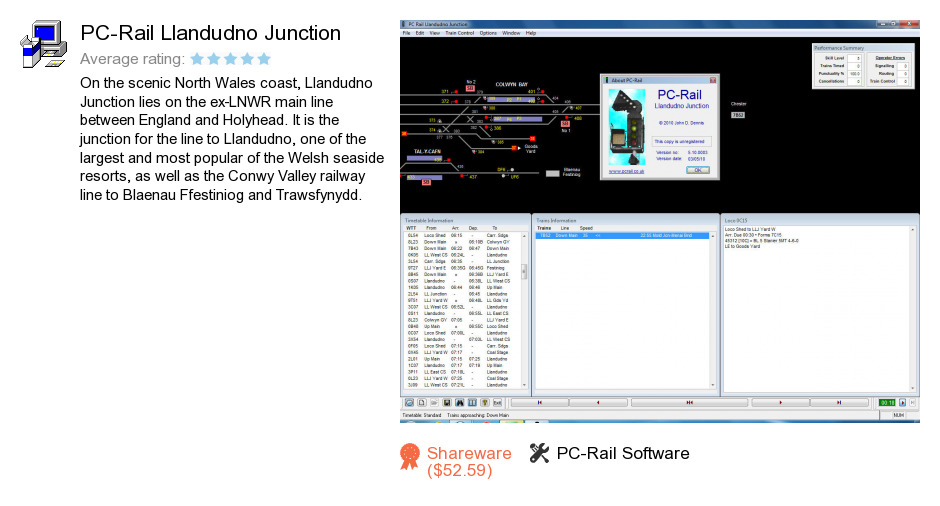Click the PC-Rail Llandudno Junction title
This screenshot has width=940, height=506.
coord(210,33)
